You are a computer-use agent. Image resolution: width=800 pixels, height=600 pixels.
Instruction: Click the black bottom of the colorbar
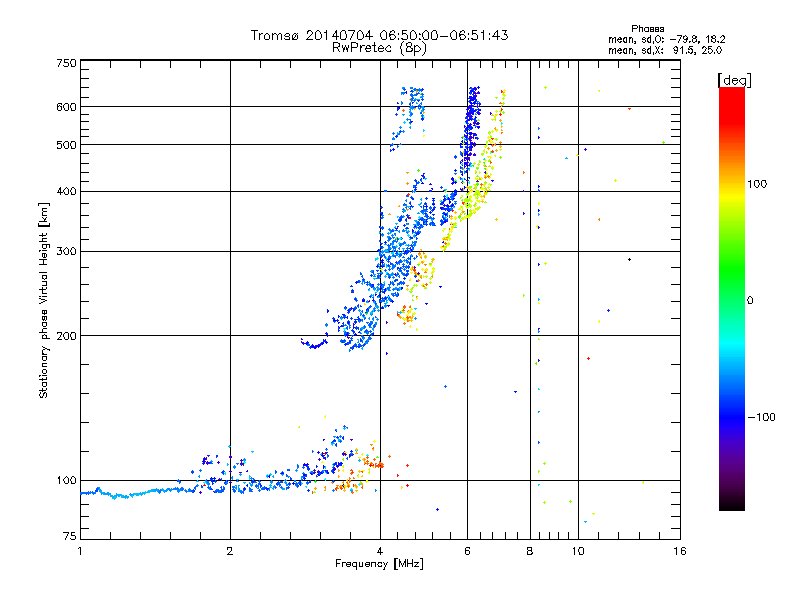(x=732, y=503)
